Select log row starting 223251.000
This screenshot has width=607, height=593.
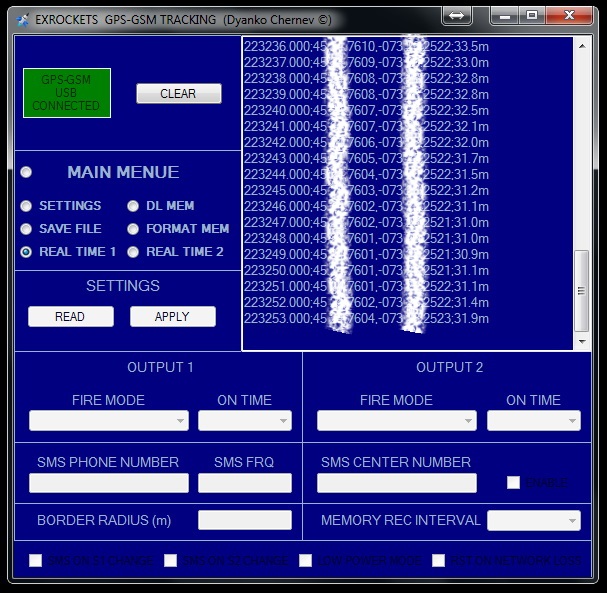click(x=366, y=286)
